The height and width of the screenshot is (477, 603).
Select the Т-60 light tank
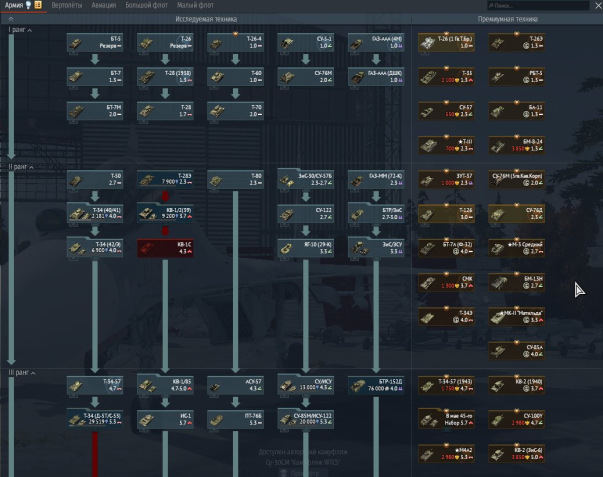pos(234,76)
